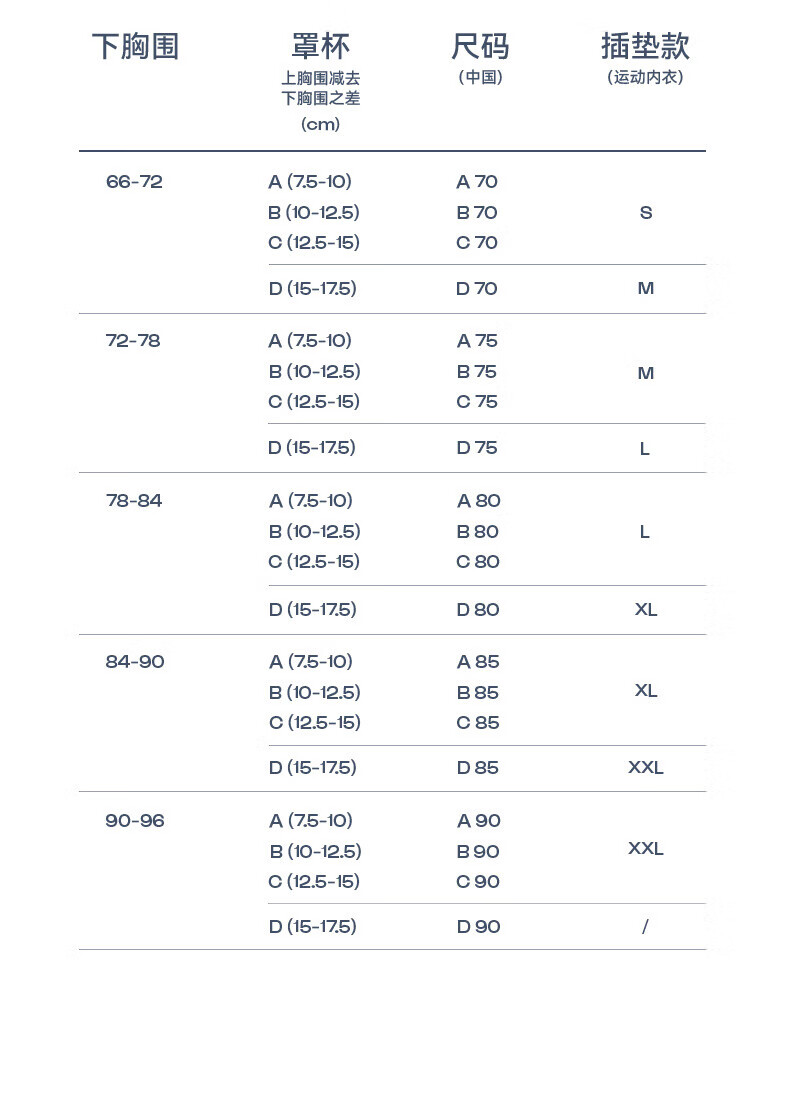Screen dimensions: 790x1095
Task: Click the (运动内衣) subtitle text
Action: point(645,77)
